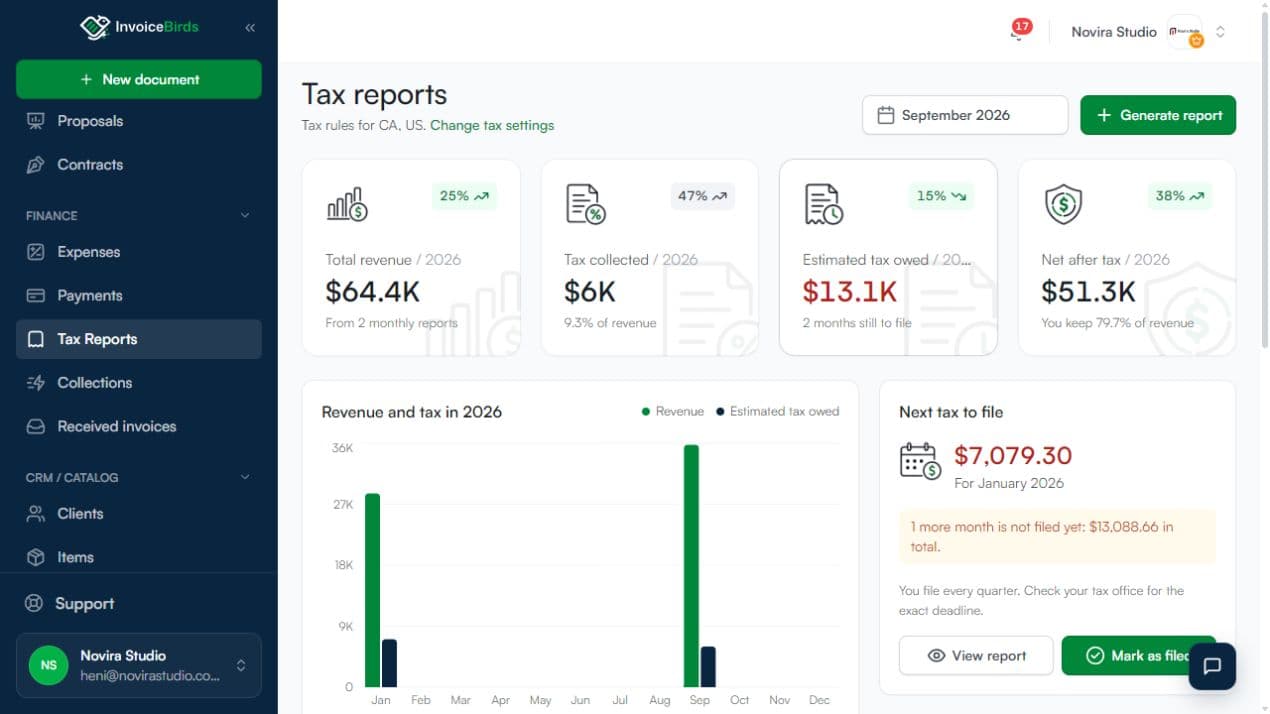Screen dimensions: 1270x714
Task: Expand the sidebar Novira Studio user menu
Action: 139,665
